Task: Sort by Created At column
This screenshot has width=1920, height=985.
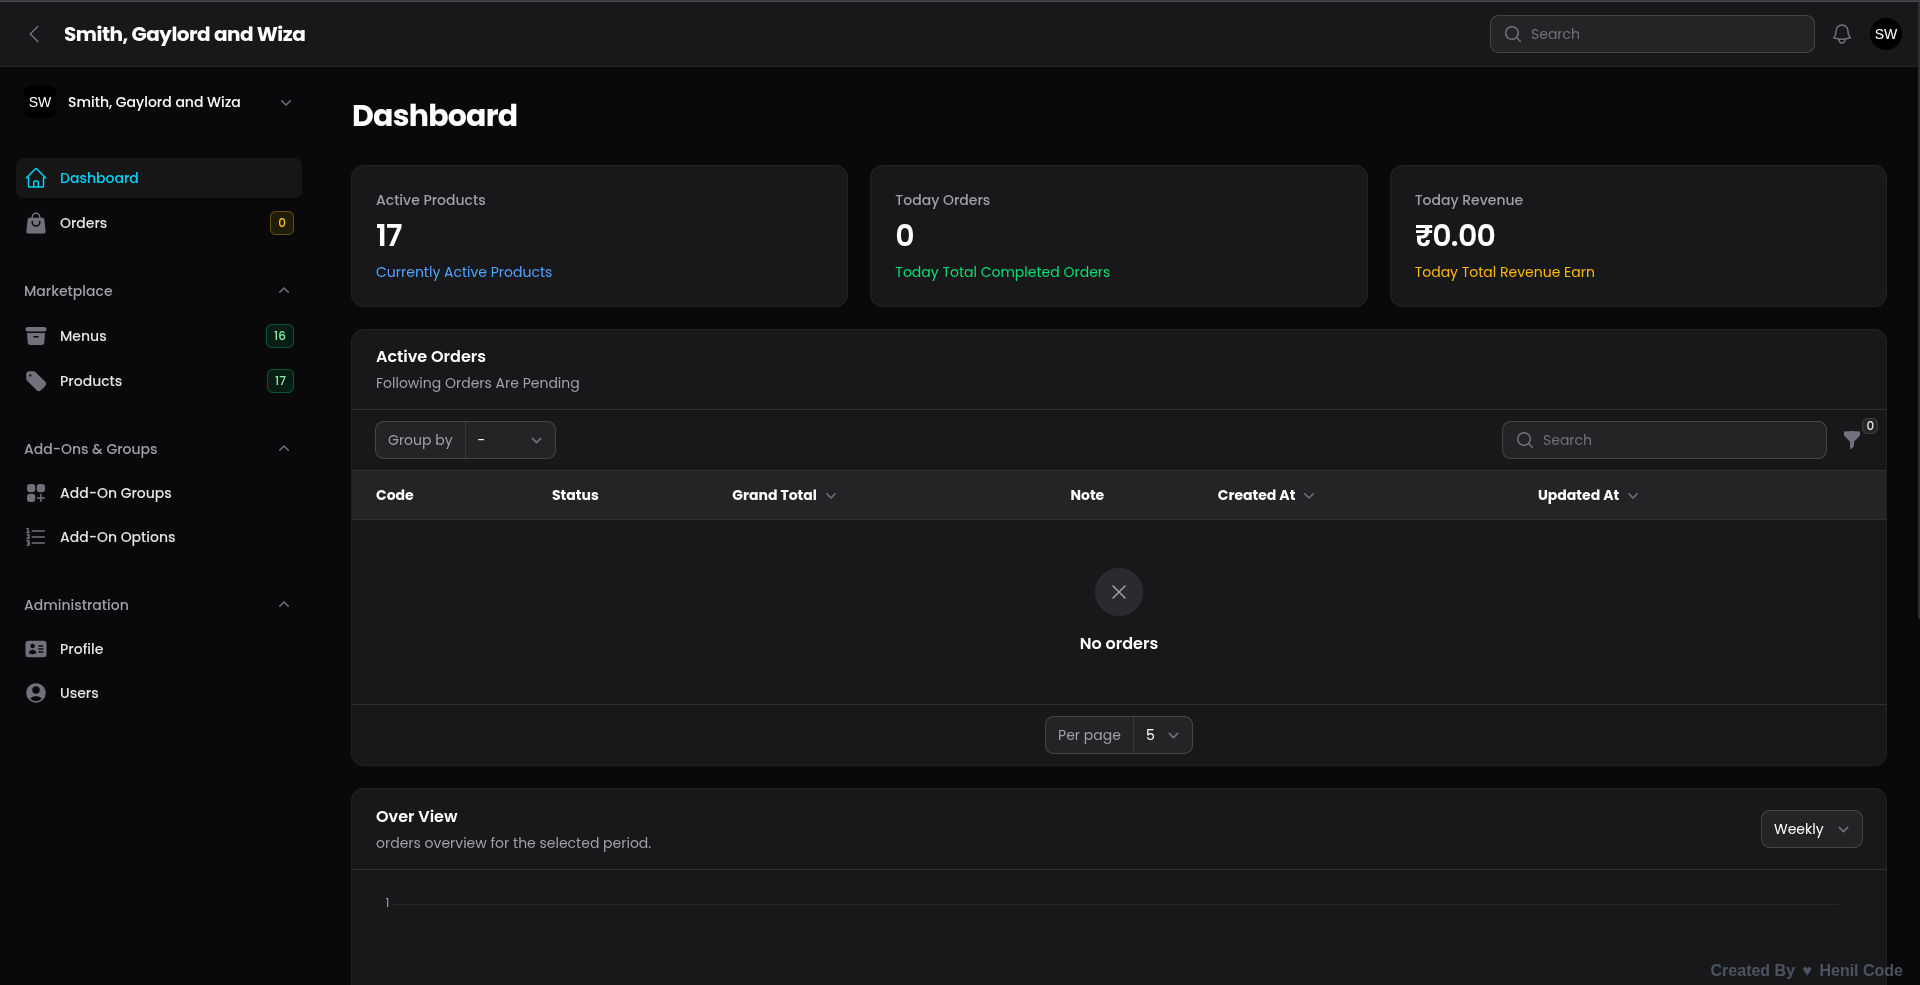Action: (x=1266, y=495)
